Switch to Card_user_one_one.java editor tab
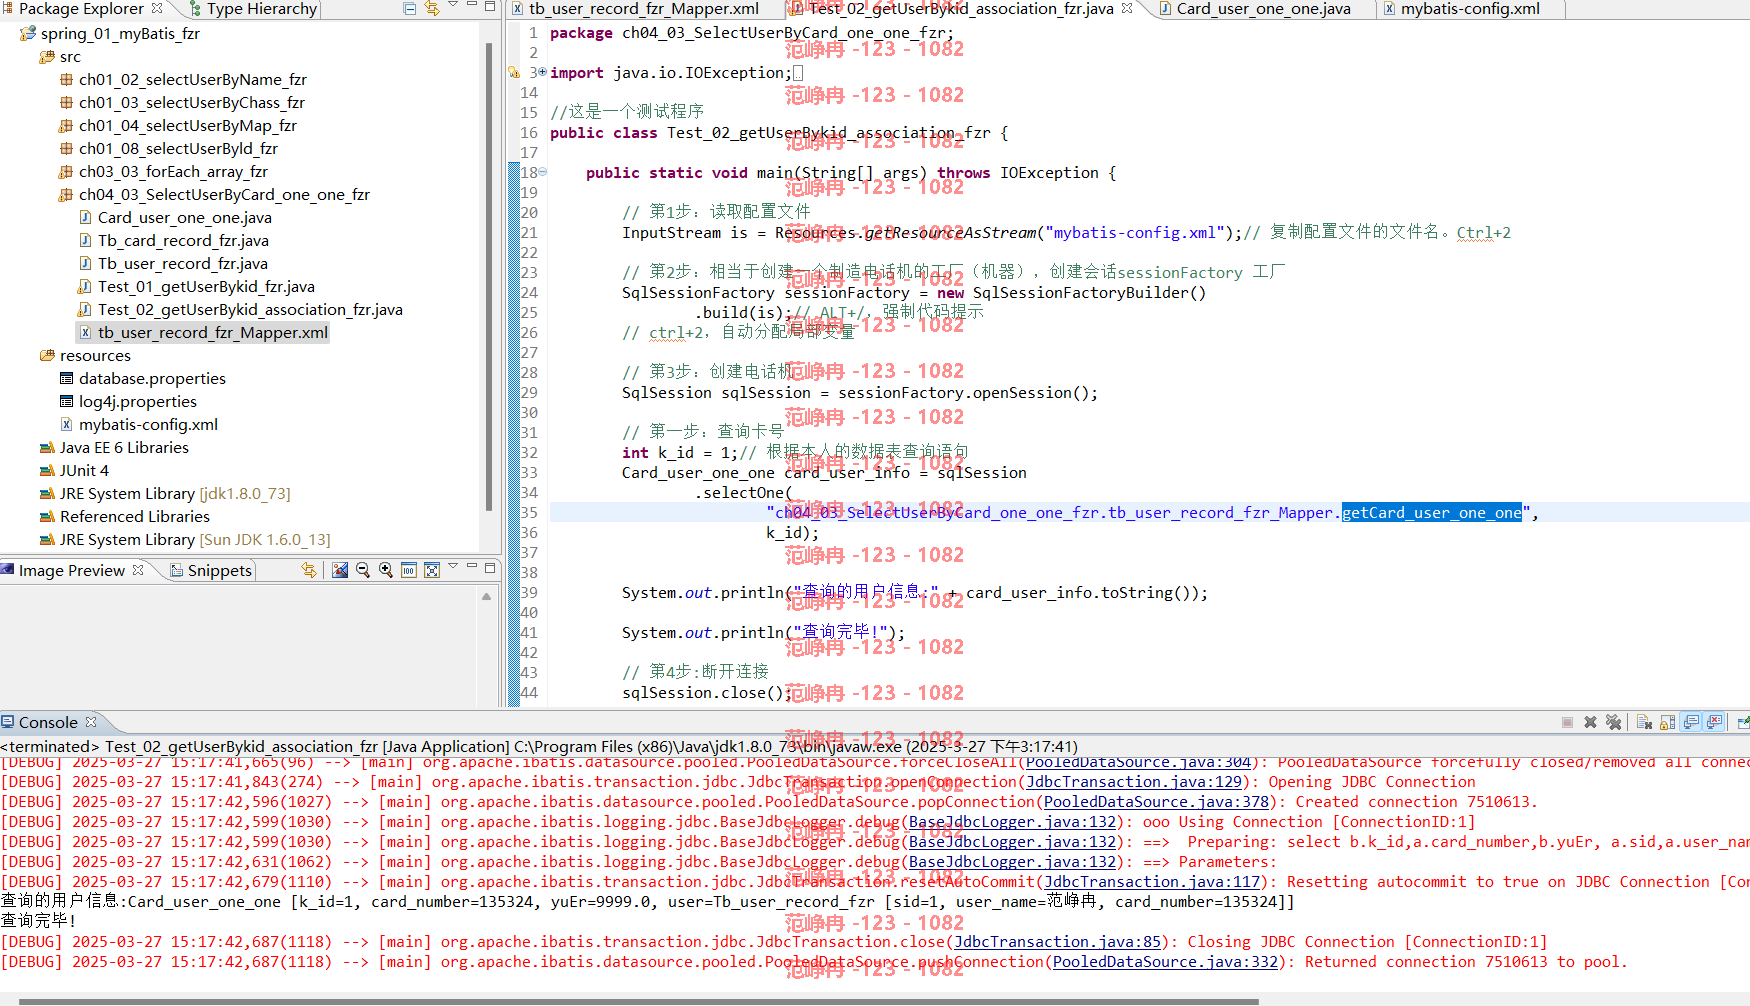Image resolution: width=1750 pixels, height=1006 pixels. pyautogui.click(x=1254, y=9)
